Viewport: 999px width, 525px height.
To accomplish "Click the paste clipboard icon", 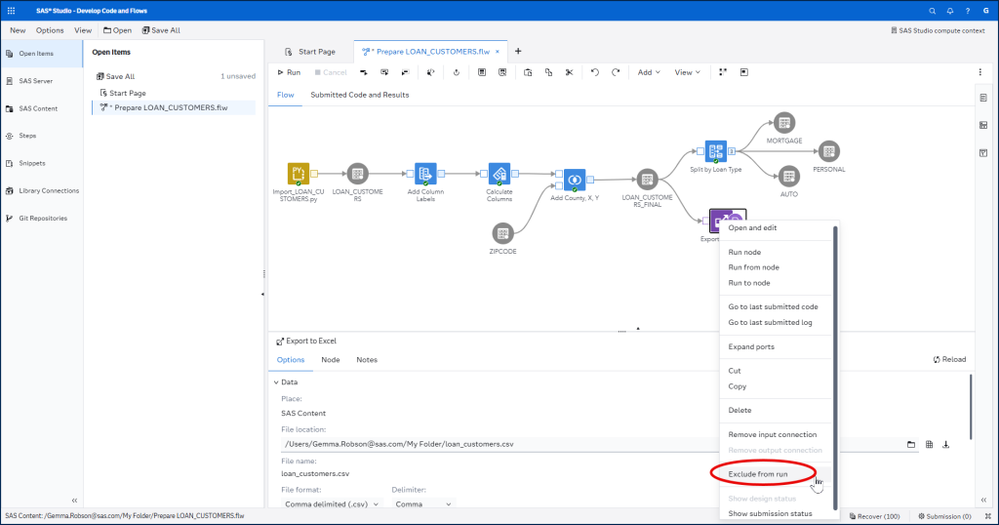I will click(528, 73).
